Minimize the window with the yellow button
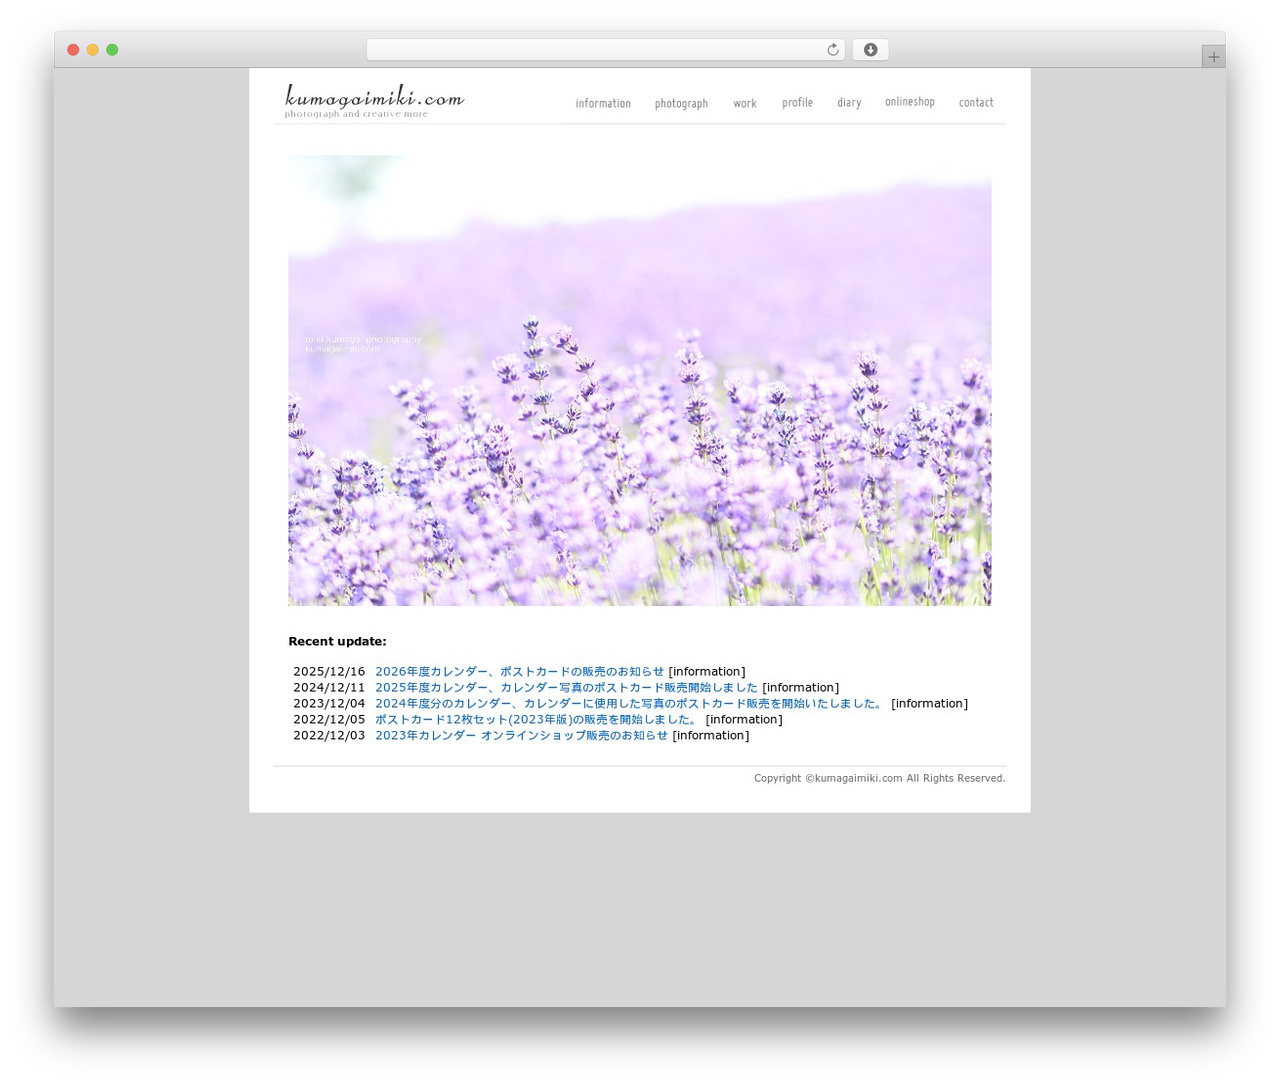Image resolution: width=1280 pixels, height=1084 pixels. [x=92, y=50]
